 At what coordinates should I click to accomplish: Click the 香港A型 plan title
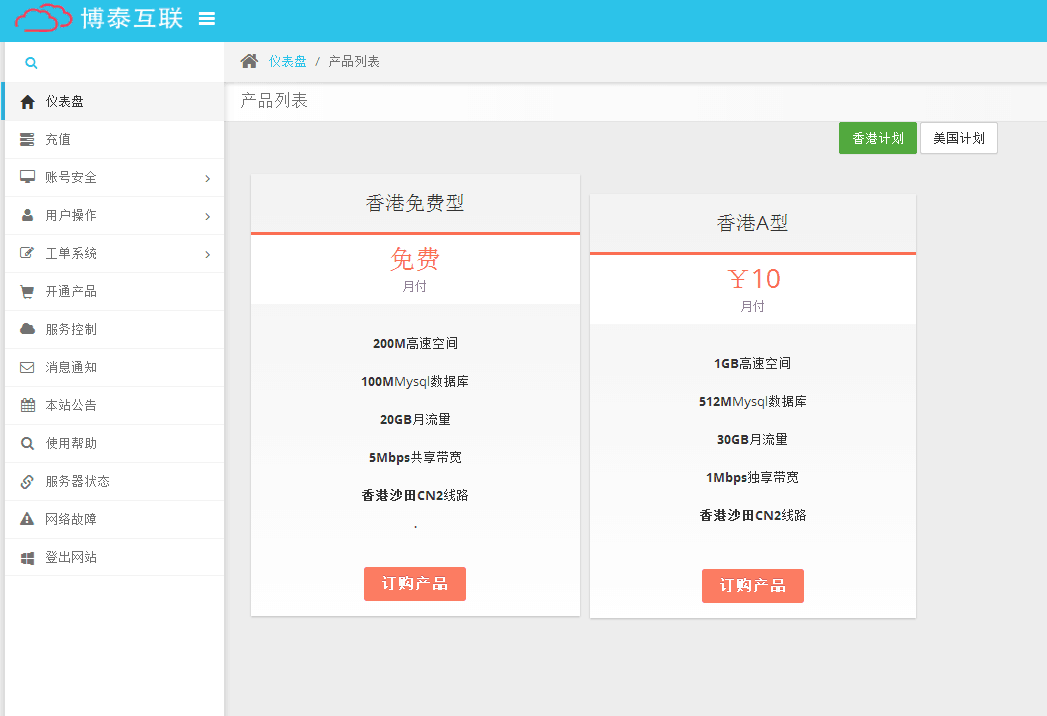(x=753, y=223)
